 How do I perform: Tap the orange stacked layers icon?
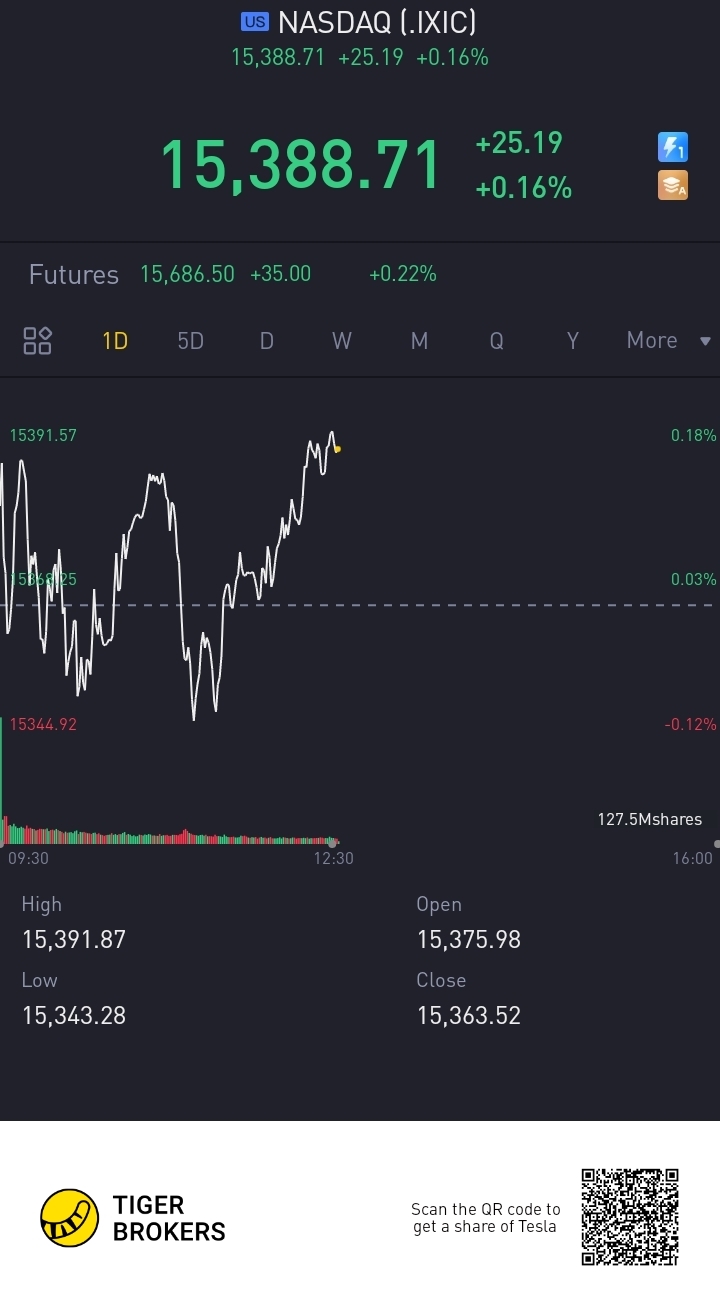point(672,185)
